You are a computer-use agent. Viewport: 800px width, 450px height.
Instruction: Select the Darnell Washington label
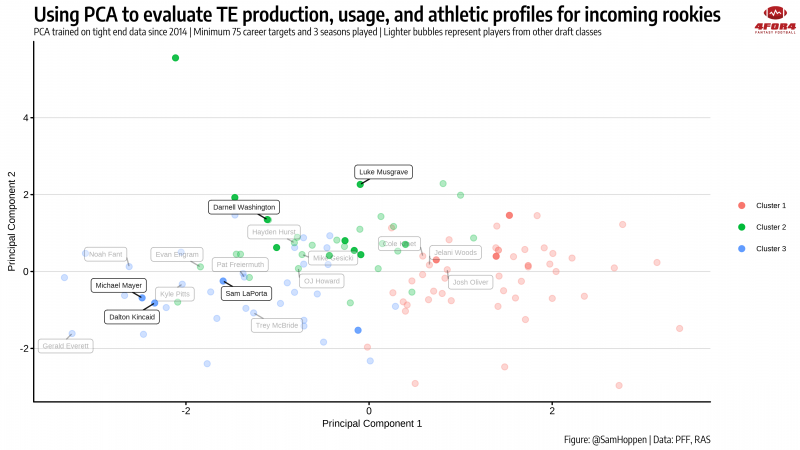(x=243, y=207)
